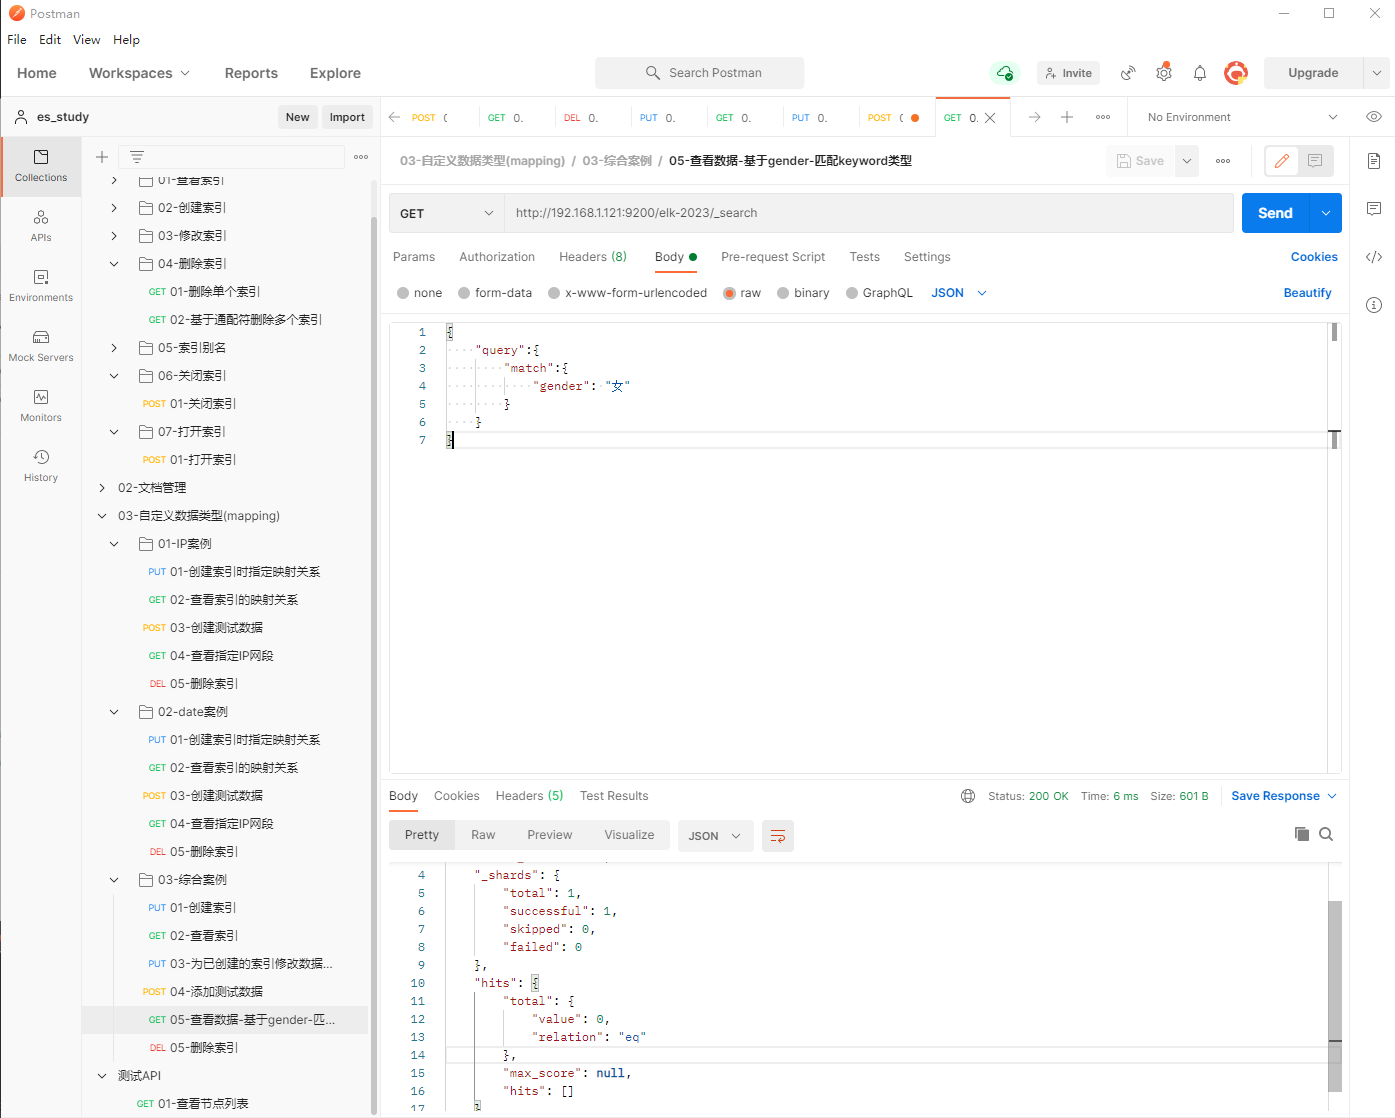Open the Mock Servers sidebar panel

coord(41,345)
